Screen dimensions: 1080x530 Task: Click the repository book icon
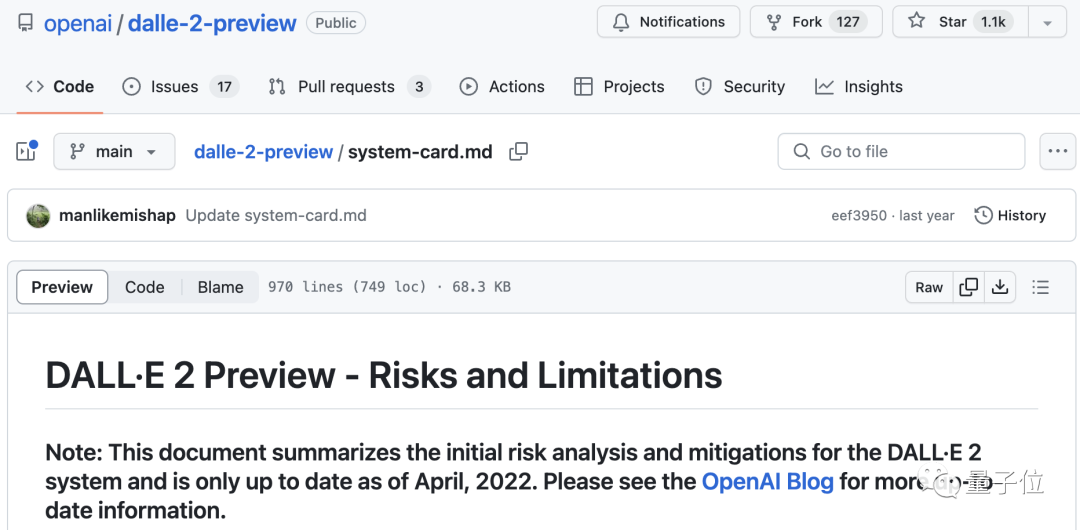pos(25,23)
